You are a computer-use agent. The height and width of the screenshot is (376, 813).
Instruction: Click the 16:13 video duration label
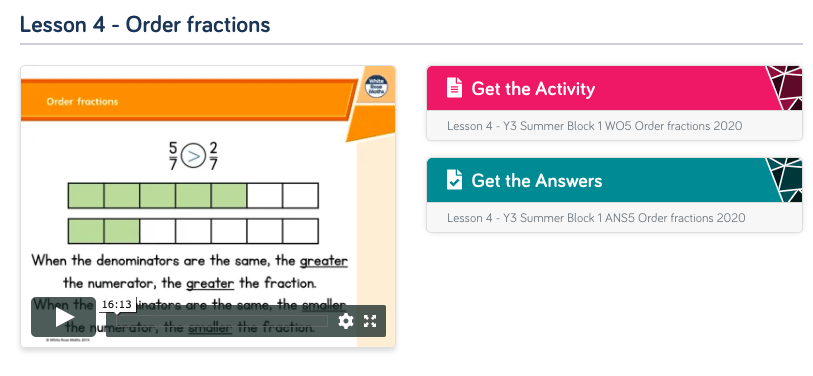click(116, 304)
